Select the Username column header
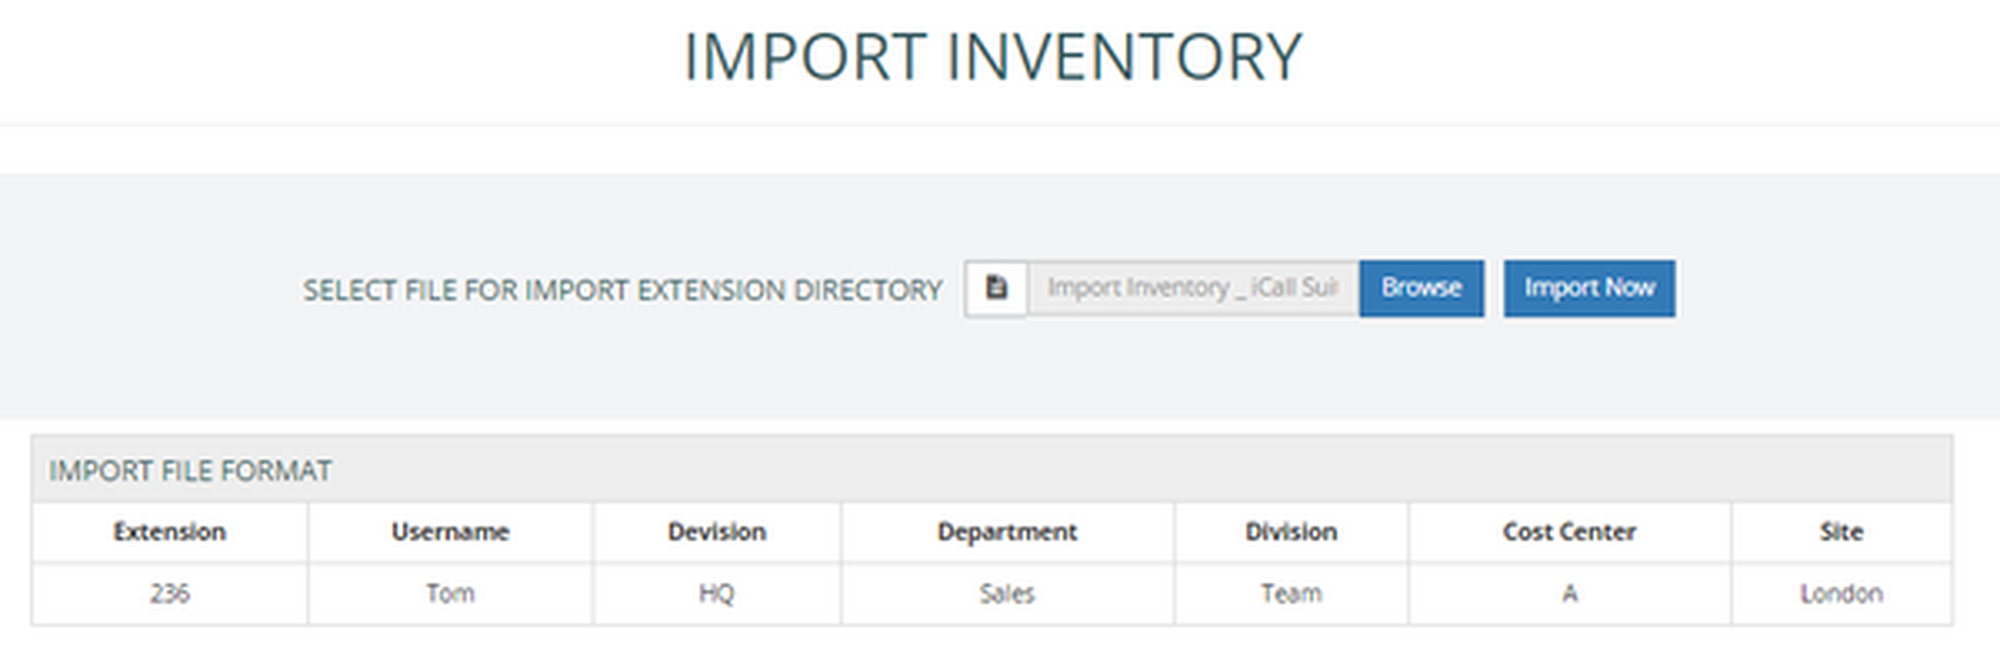2000x657 pixels. [x=450, y=532]
